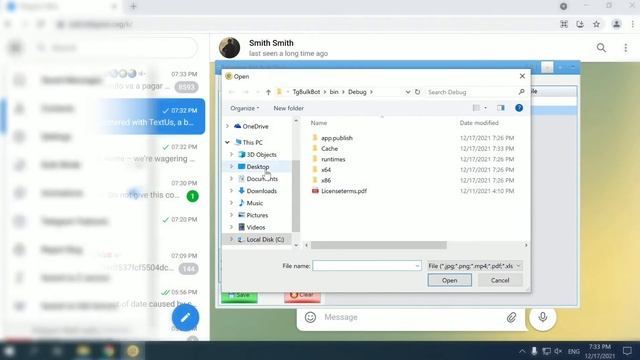
Task: Select Pictures in the navigation tree
Action: coord(257,215)
